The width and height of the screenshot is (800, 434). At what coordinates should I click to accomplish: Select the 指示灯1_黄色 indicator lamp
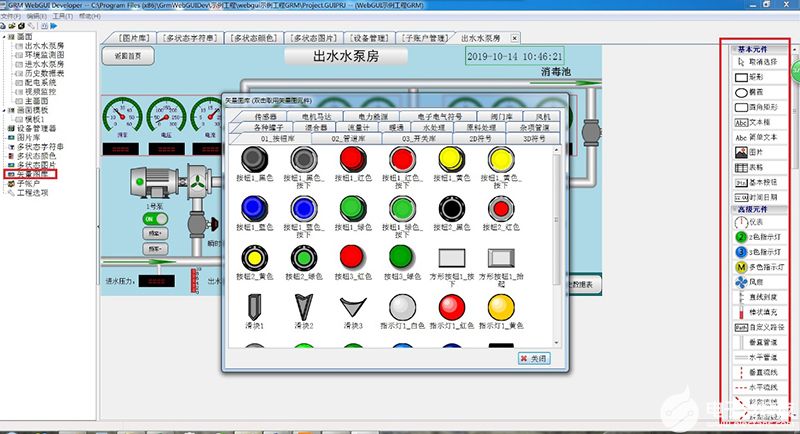tap(501, 307)
